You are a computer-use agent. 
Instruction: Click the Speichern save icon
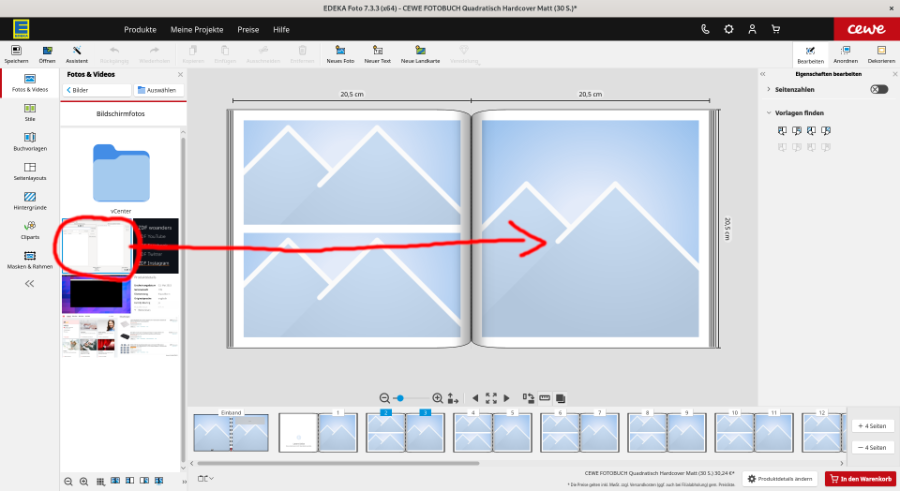pyautogui.click(x=16, y=53)
